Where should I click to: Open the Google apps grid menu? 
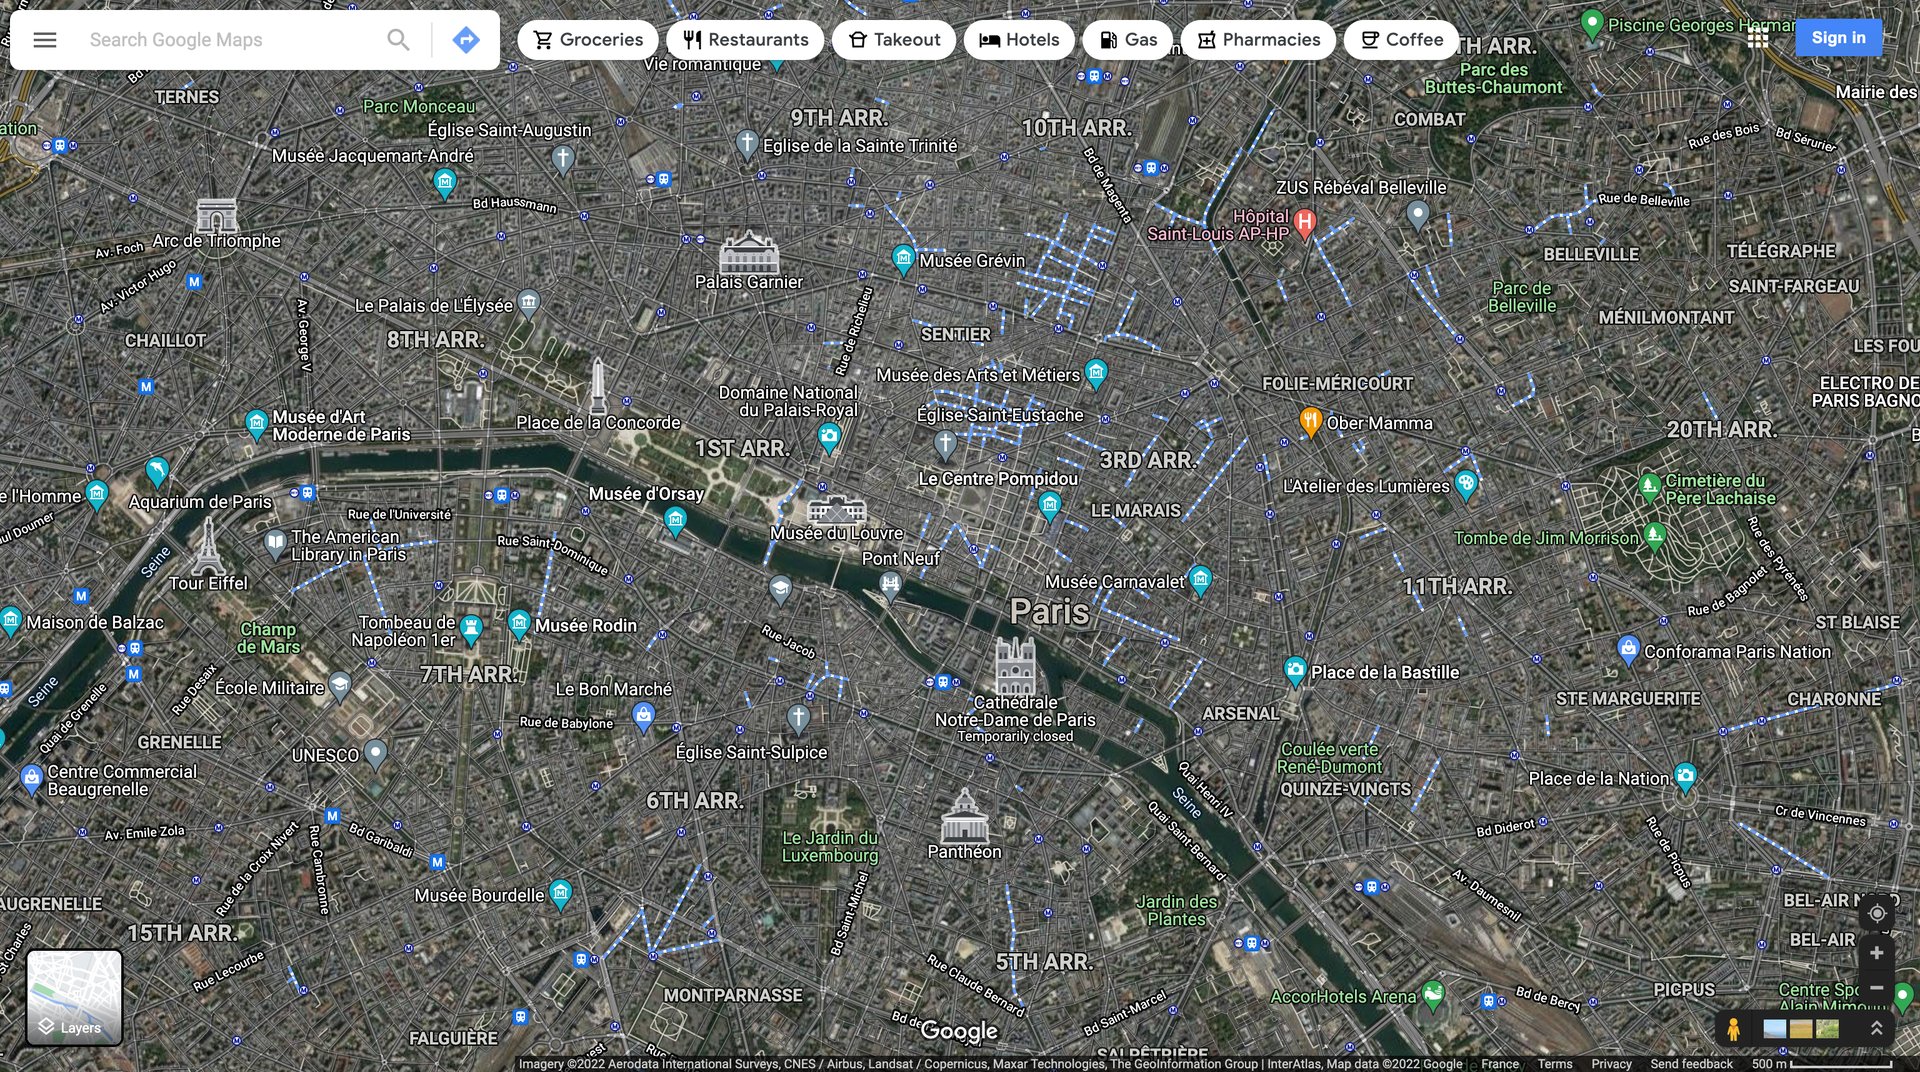tap(1758, 38)
